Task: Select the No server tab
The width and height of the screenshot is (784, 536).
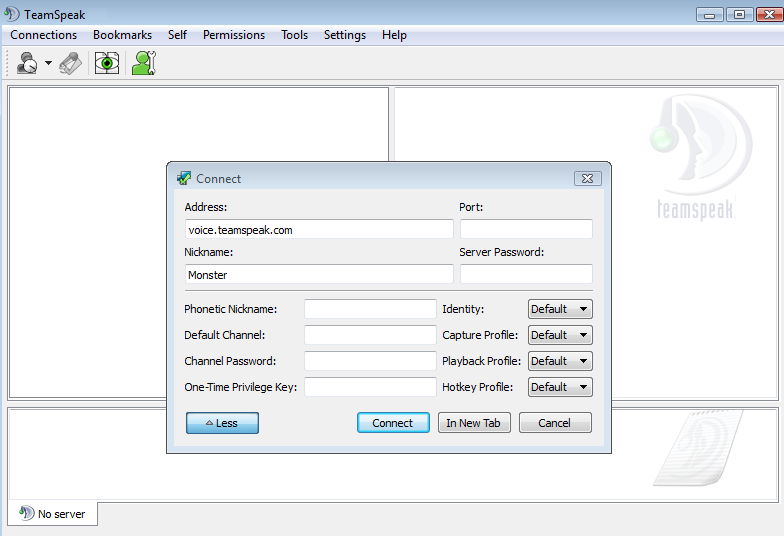Action: pyautogui.click(x=52, y=514)
